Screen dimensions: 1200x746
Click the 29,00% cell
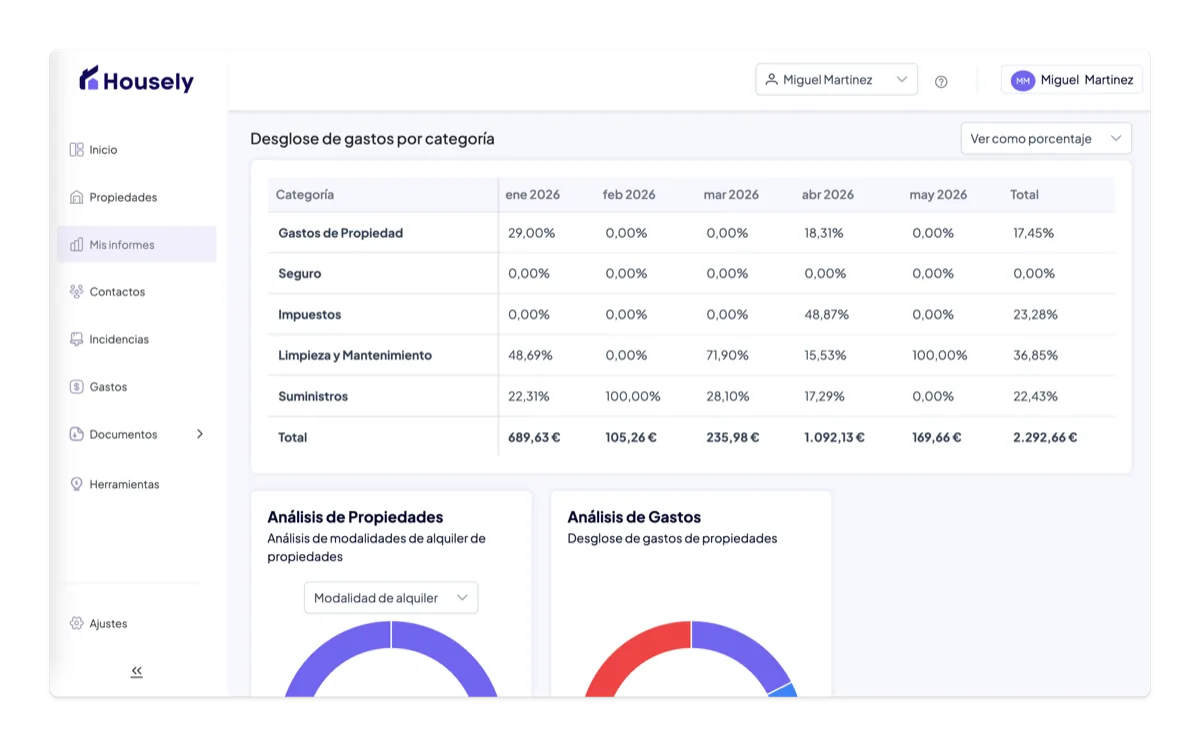[532, 233]
